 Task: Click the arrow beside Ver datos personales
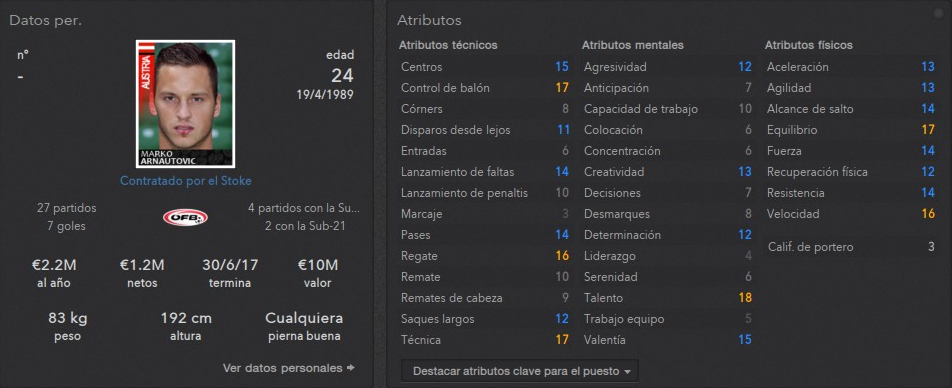click(350, 367)
